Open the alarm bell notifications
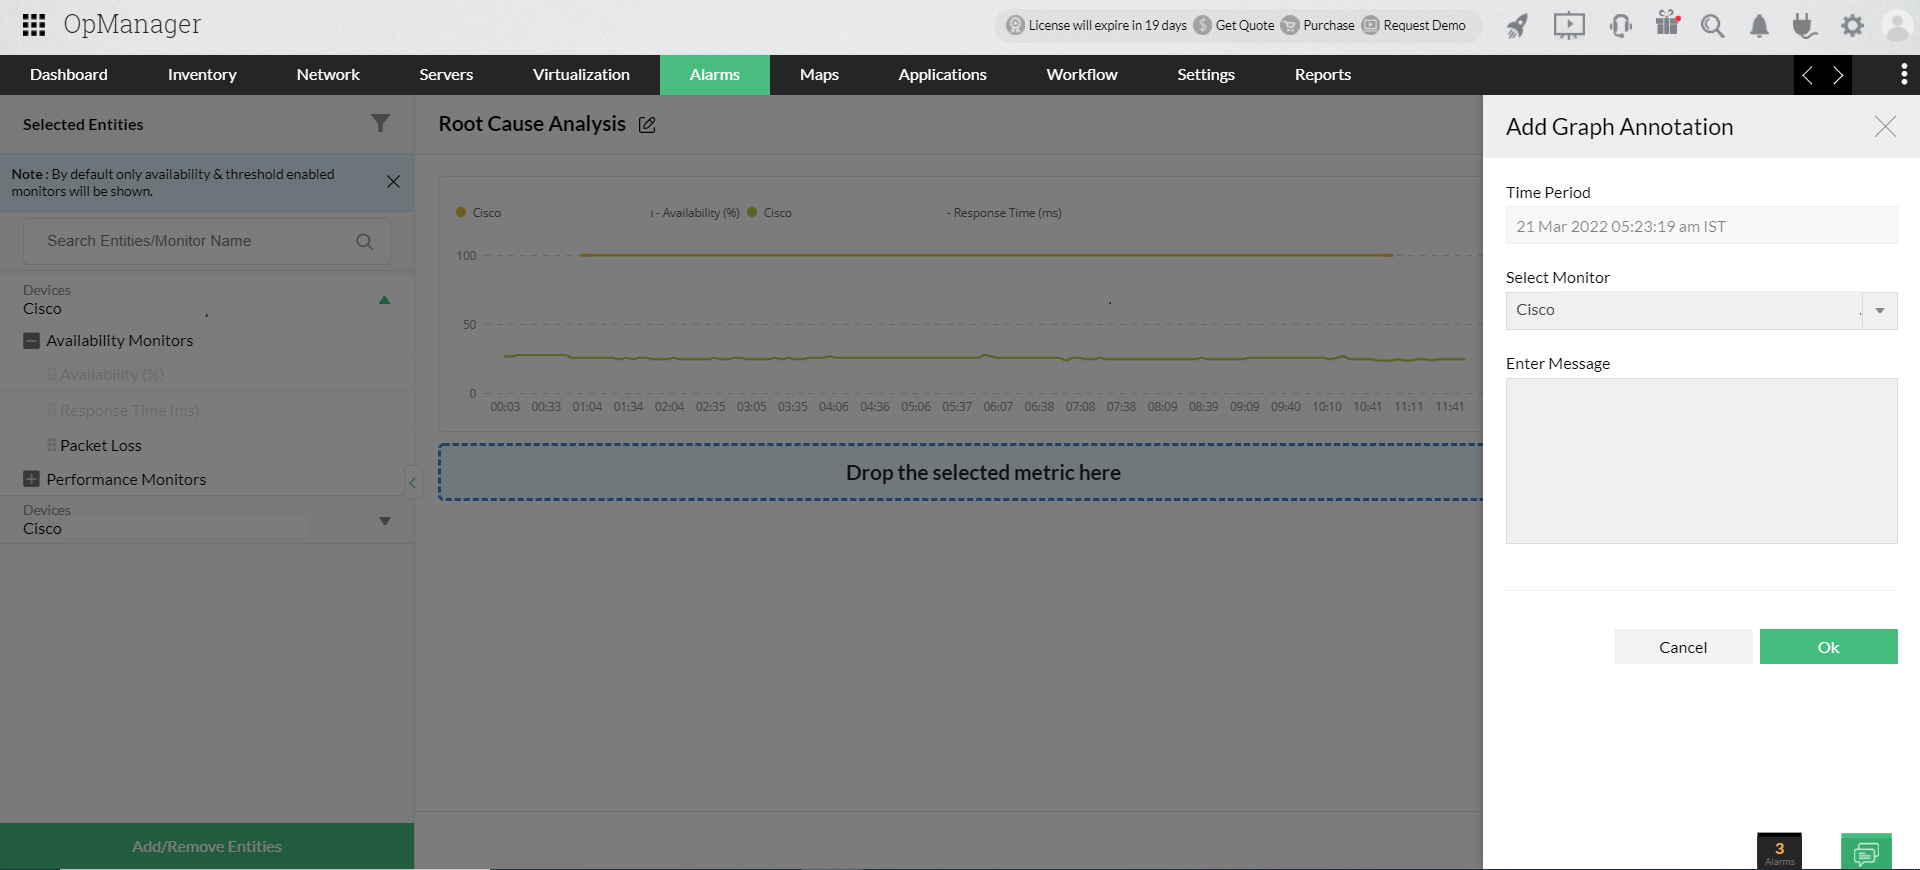Image resolution: width=1920 pixels, height=870 pixels. [1759, 26]
